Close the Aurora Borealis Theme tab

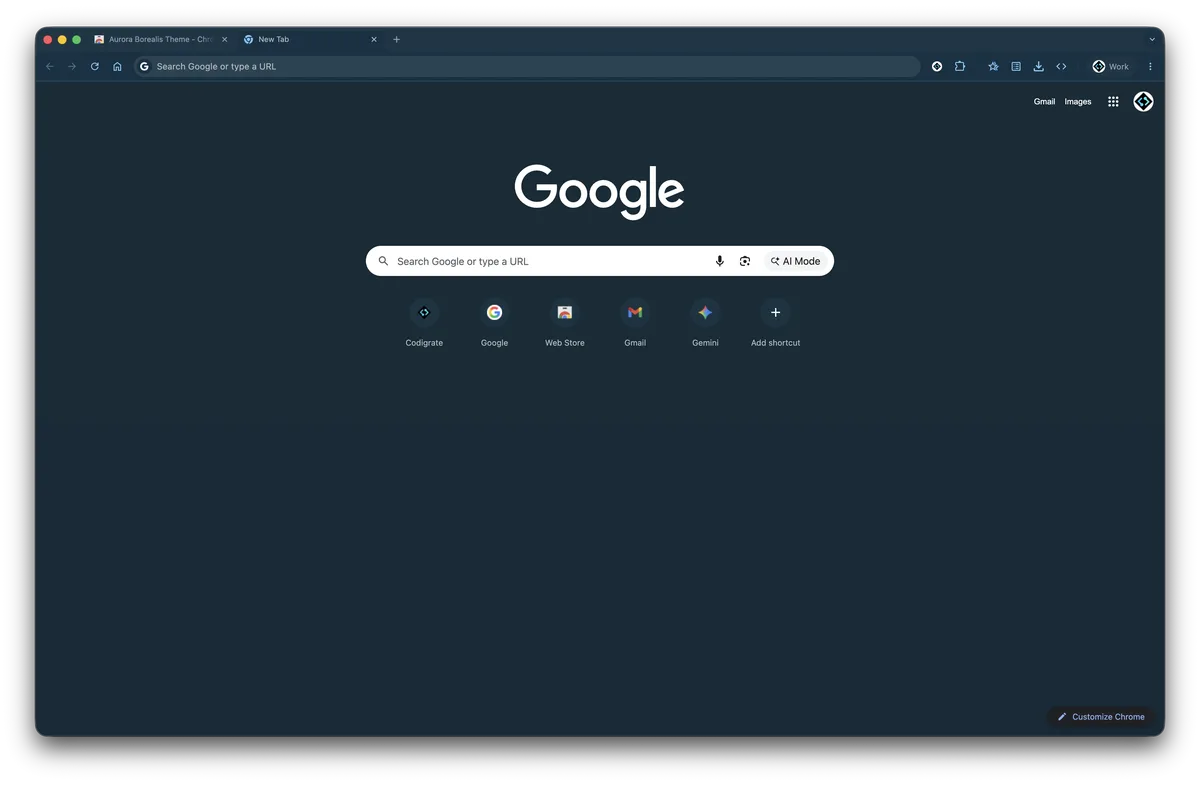(225, 40)
